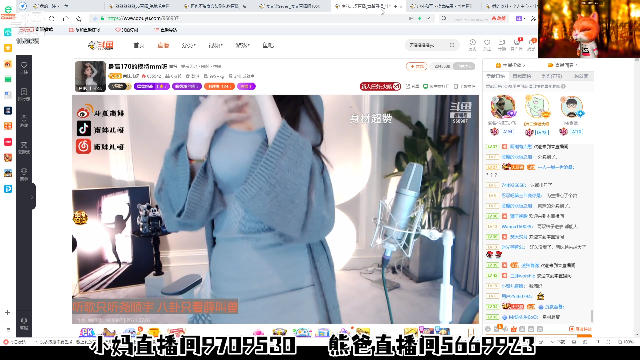Viewport: 640px width, 360px height.
Task: Open the highlighted 直播 live nav item
Action: click(x=163, y=45)
